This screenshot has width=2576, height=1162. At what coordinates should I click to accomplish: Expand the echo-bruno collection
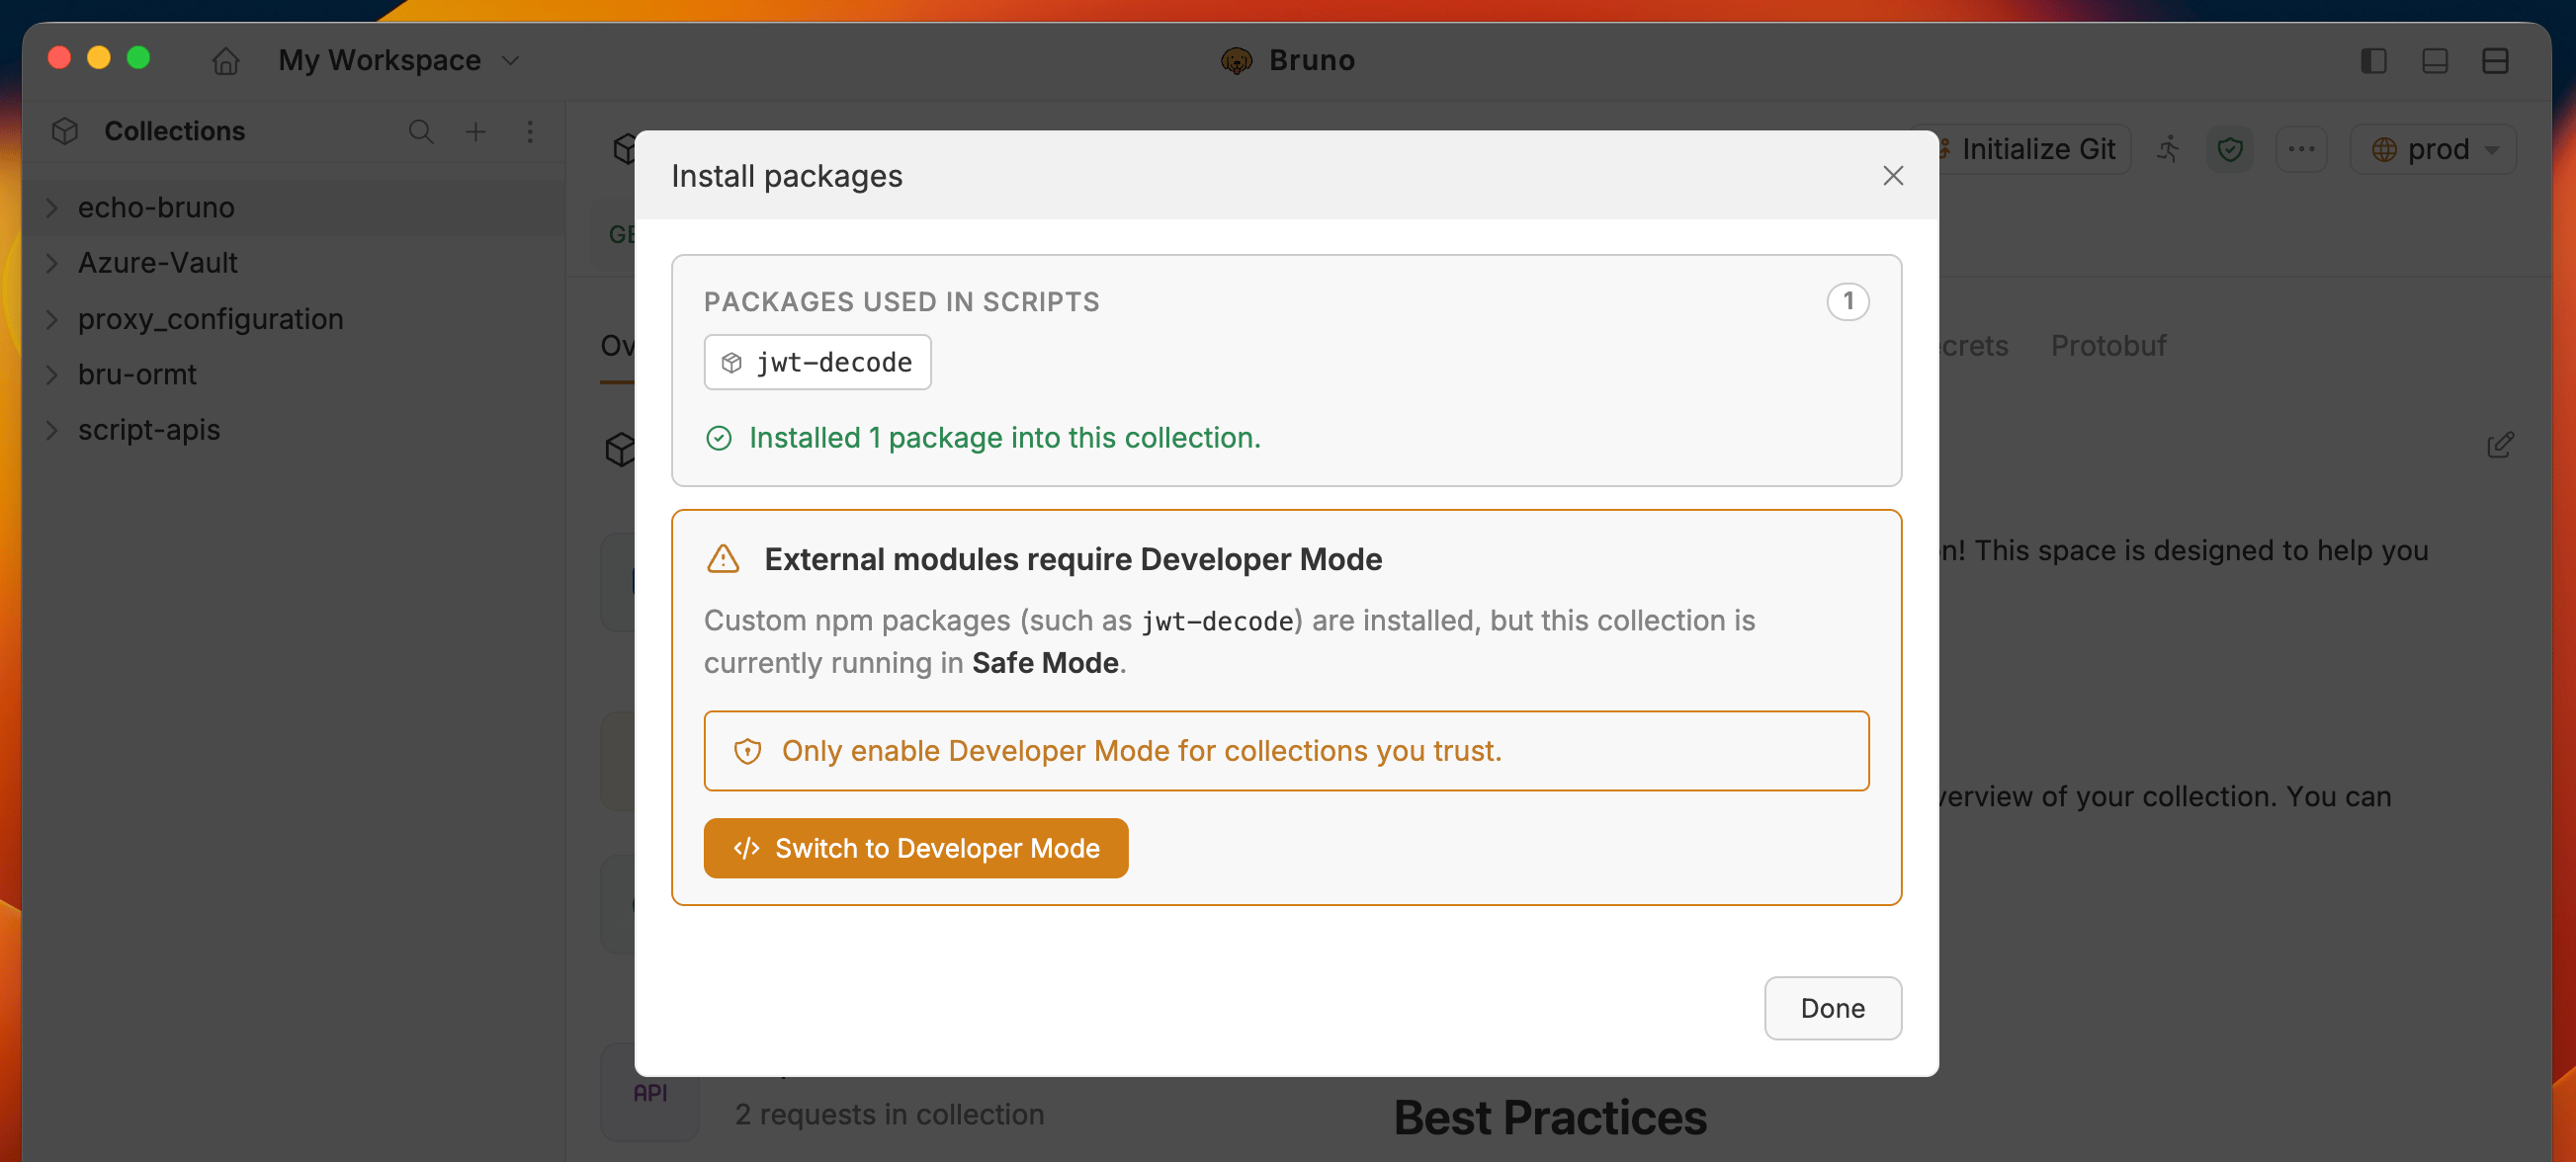tap(52, 208)
